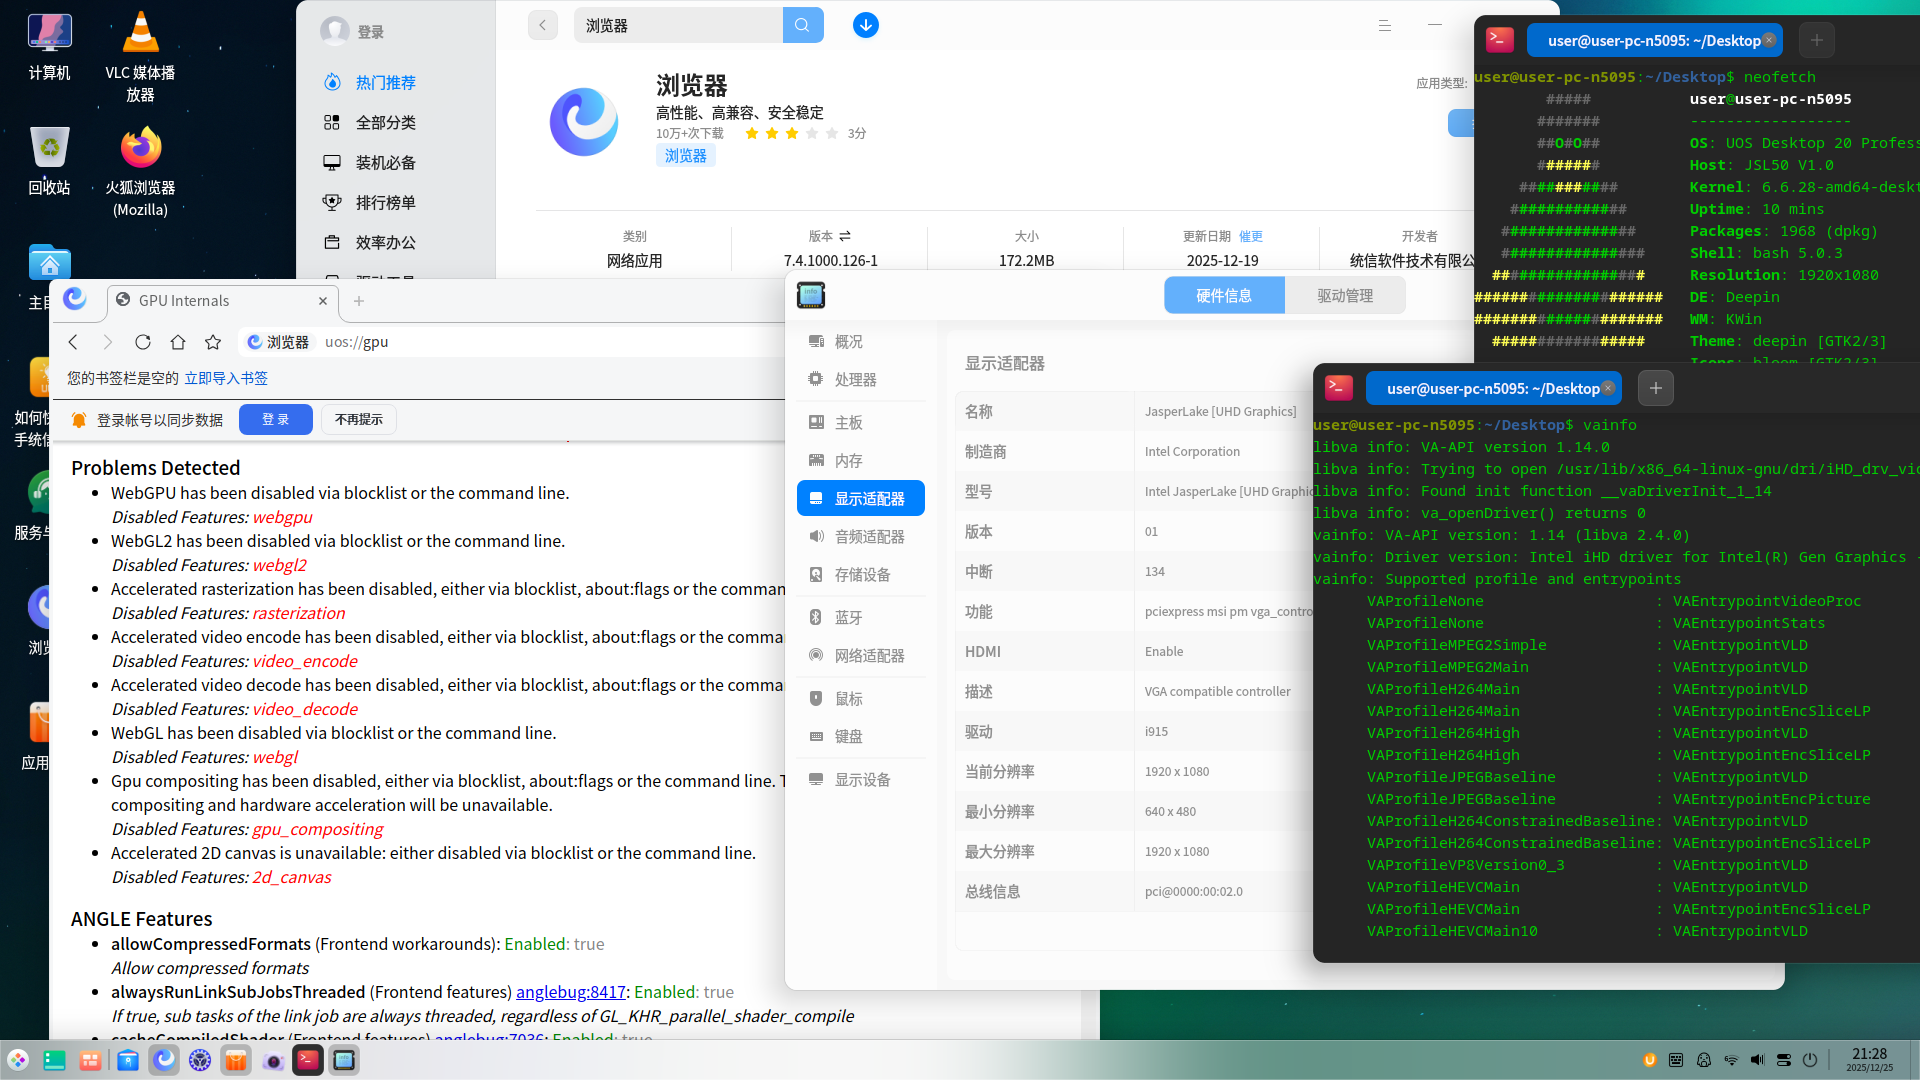Reload the uos://gpu page
The width and height of the screenshot is (1920, 1080).
click(143, 342)
